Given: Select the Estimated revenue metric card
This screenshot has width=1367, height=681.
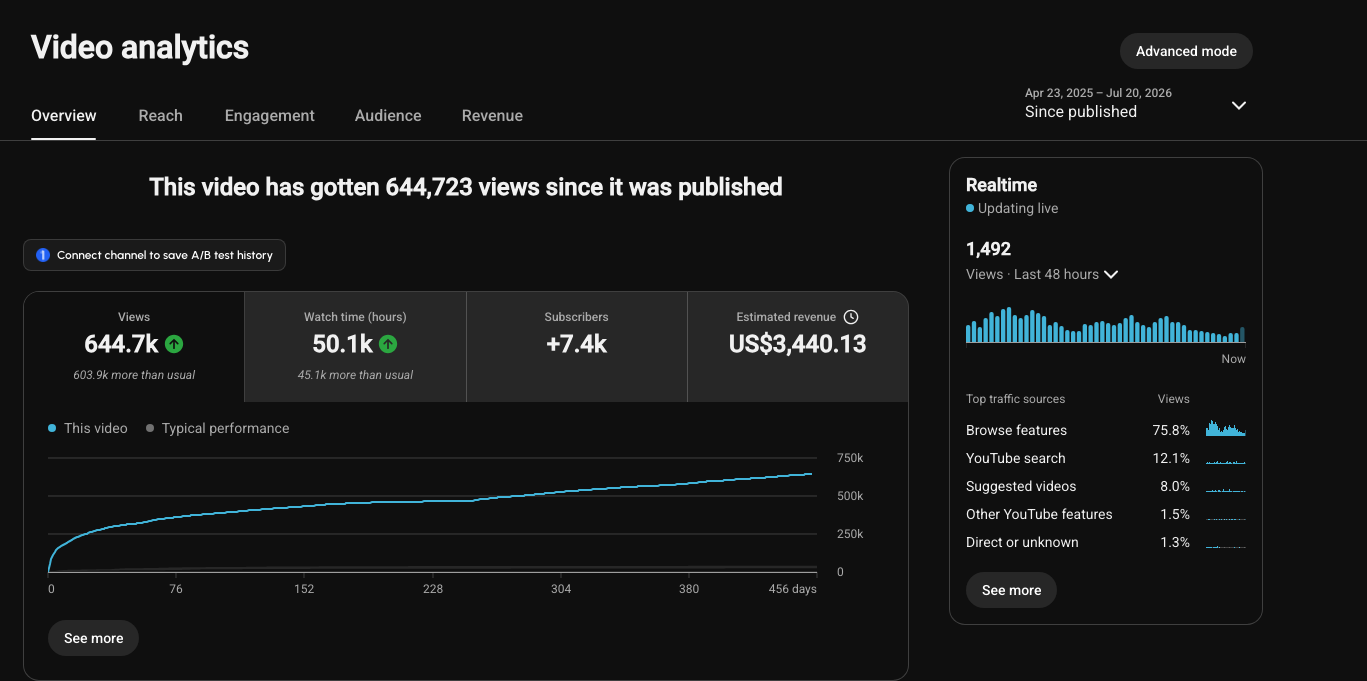Looking at the screenshot, I should (798, 347).
